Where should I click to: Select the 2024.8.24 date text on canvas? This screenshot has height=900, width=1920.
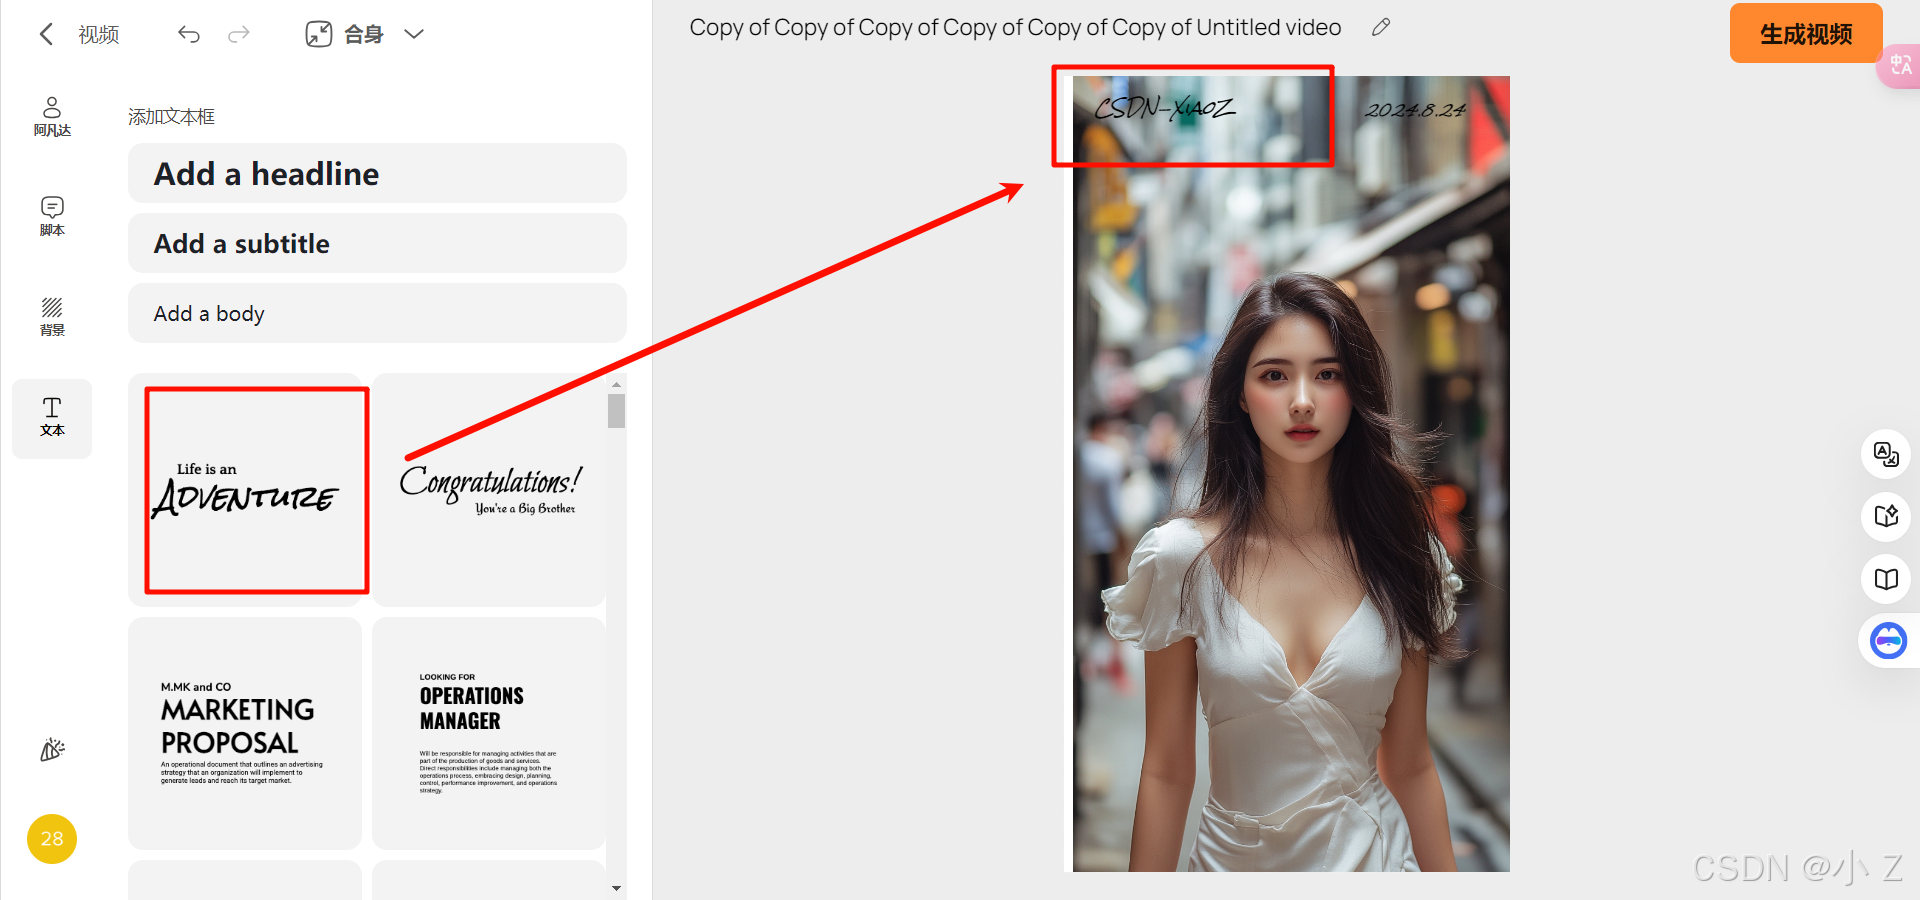coord(1415,110)
